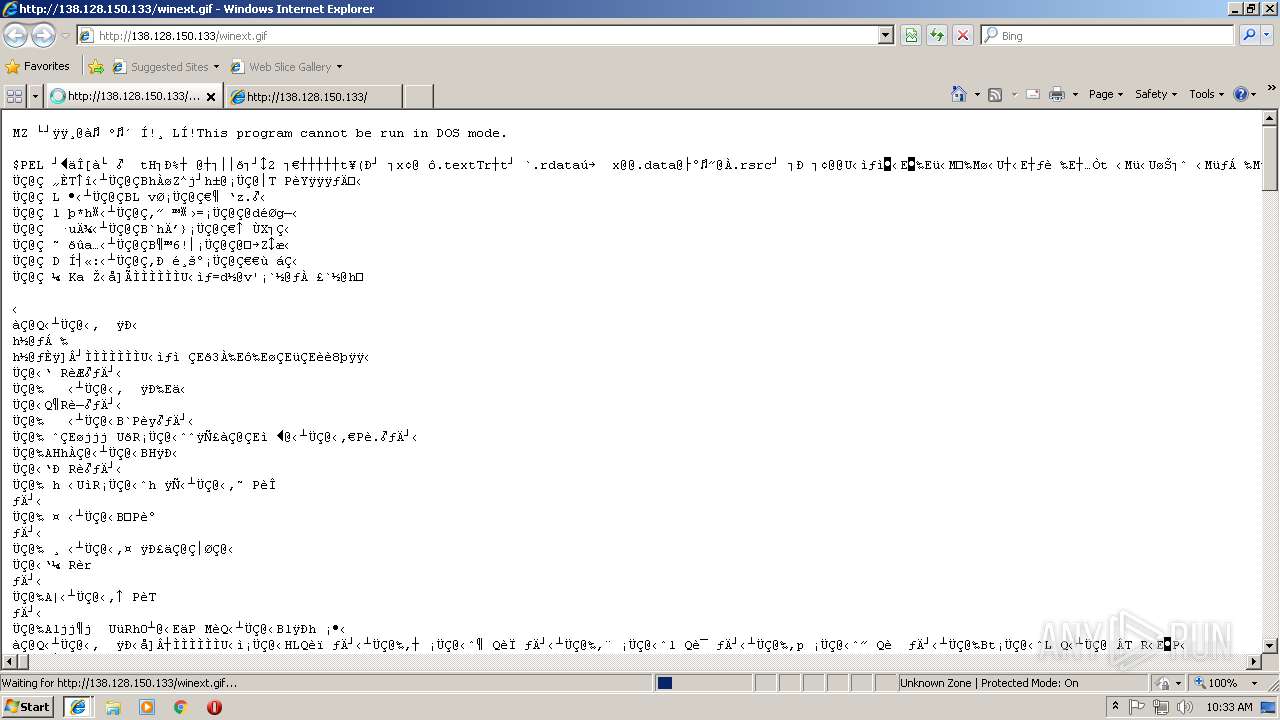Open Suggested Sites link

click(x=164, y=67)
